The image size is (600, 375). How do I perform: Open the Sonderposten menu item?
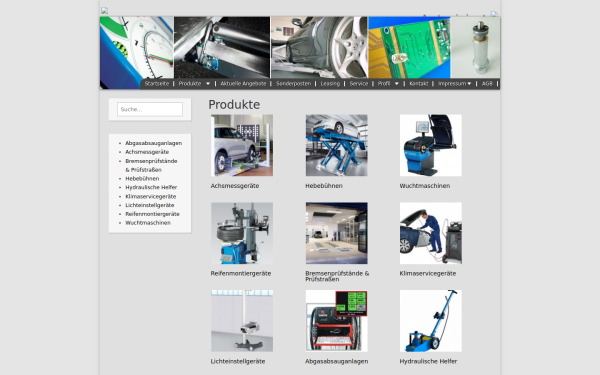(293, 83)
